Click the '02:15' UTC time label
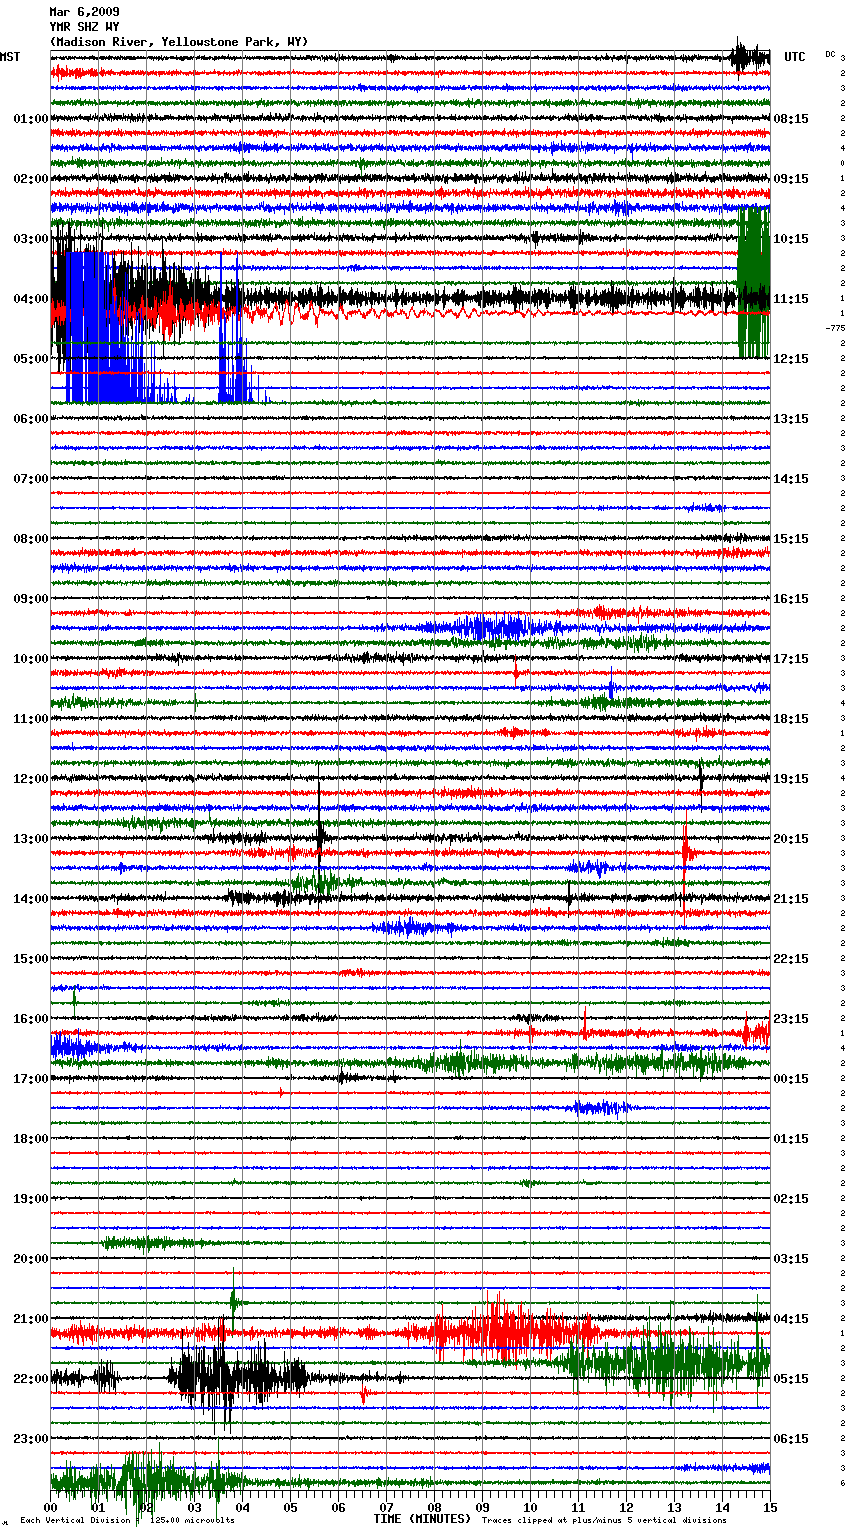This screenshot has width=850, height=1534. pyautogui.click(x=791, y=1199)
